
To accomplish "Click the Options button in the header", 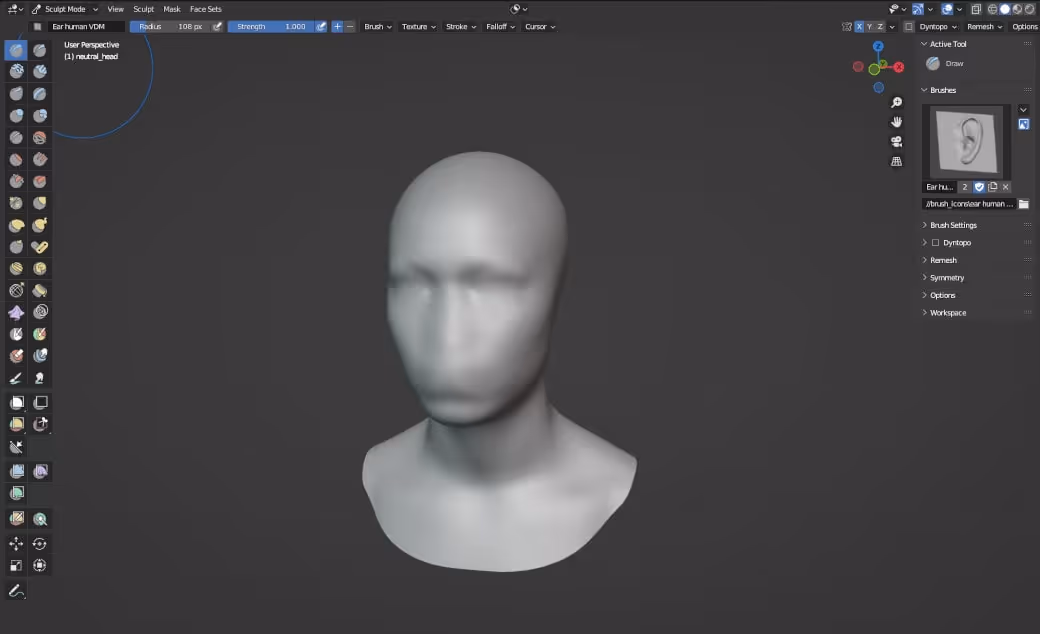I will point(1024,27).
